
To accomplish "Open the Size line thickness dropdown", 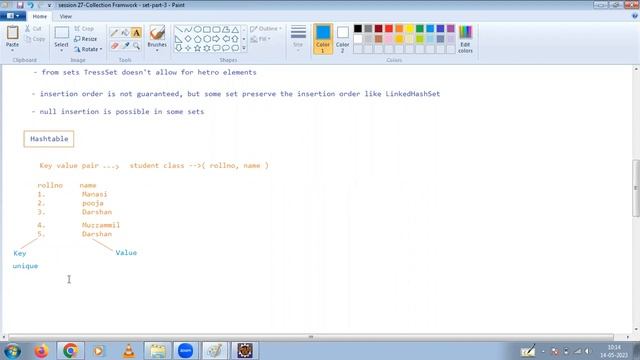I will click(x=298, y=39).
